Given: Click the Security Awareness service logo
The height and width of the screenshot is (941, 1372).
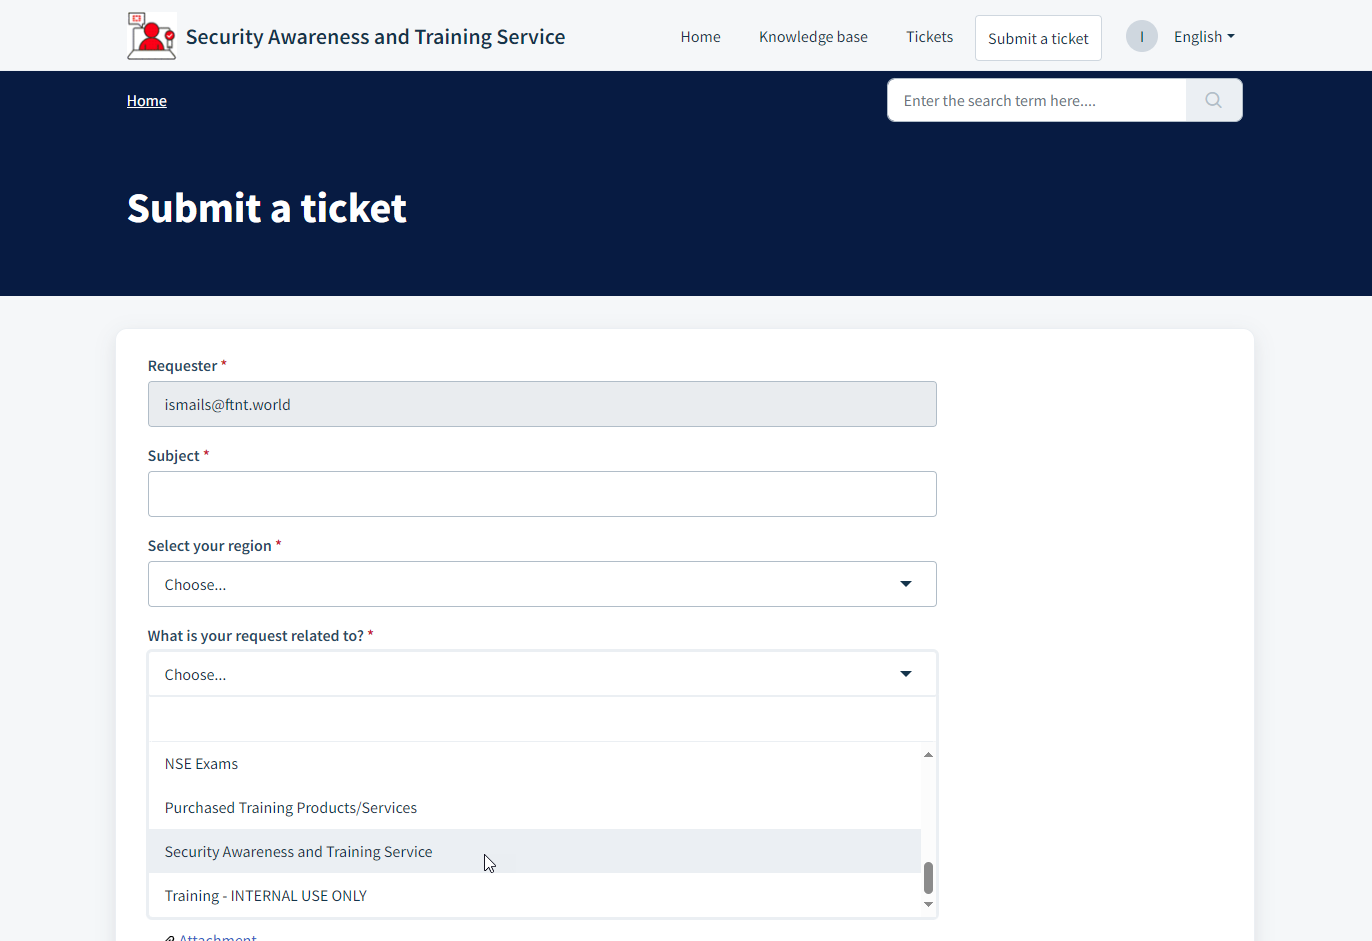Looking at the screenshot, I should 152,36.
